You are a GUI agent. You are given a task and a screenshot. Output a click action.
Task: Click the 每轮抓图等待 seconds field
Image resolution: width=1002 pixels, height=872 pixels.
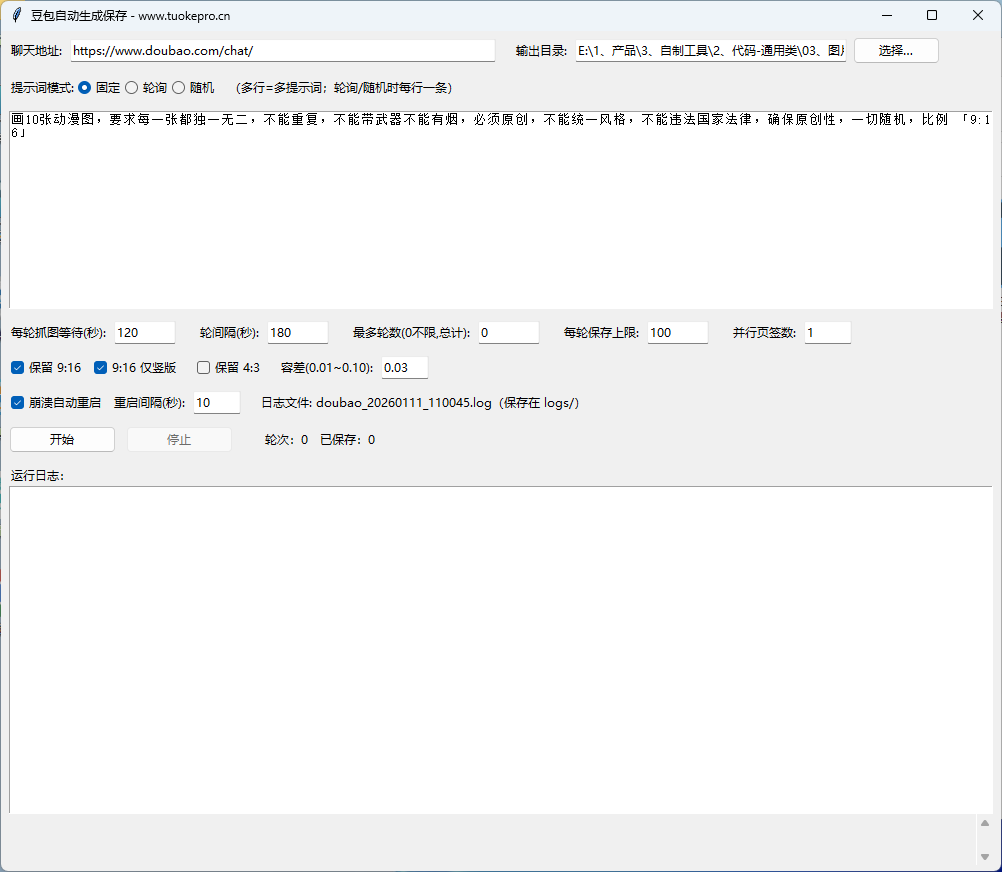point(144,333)
